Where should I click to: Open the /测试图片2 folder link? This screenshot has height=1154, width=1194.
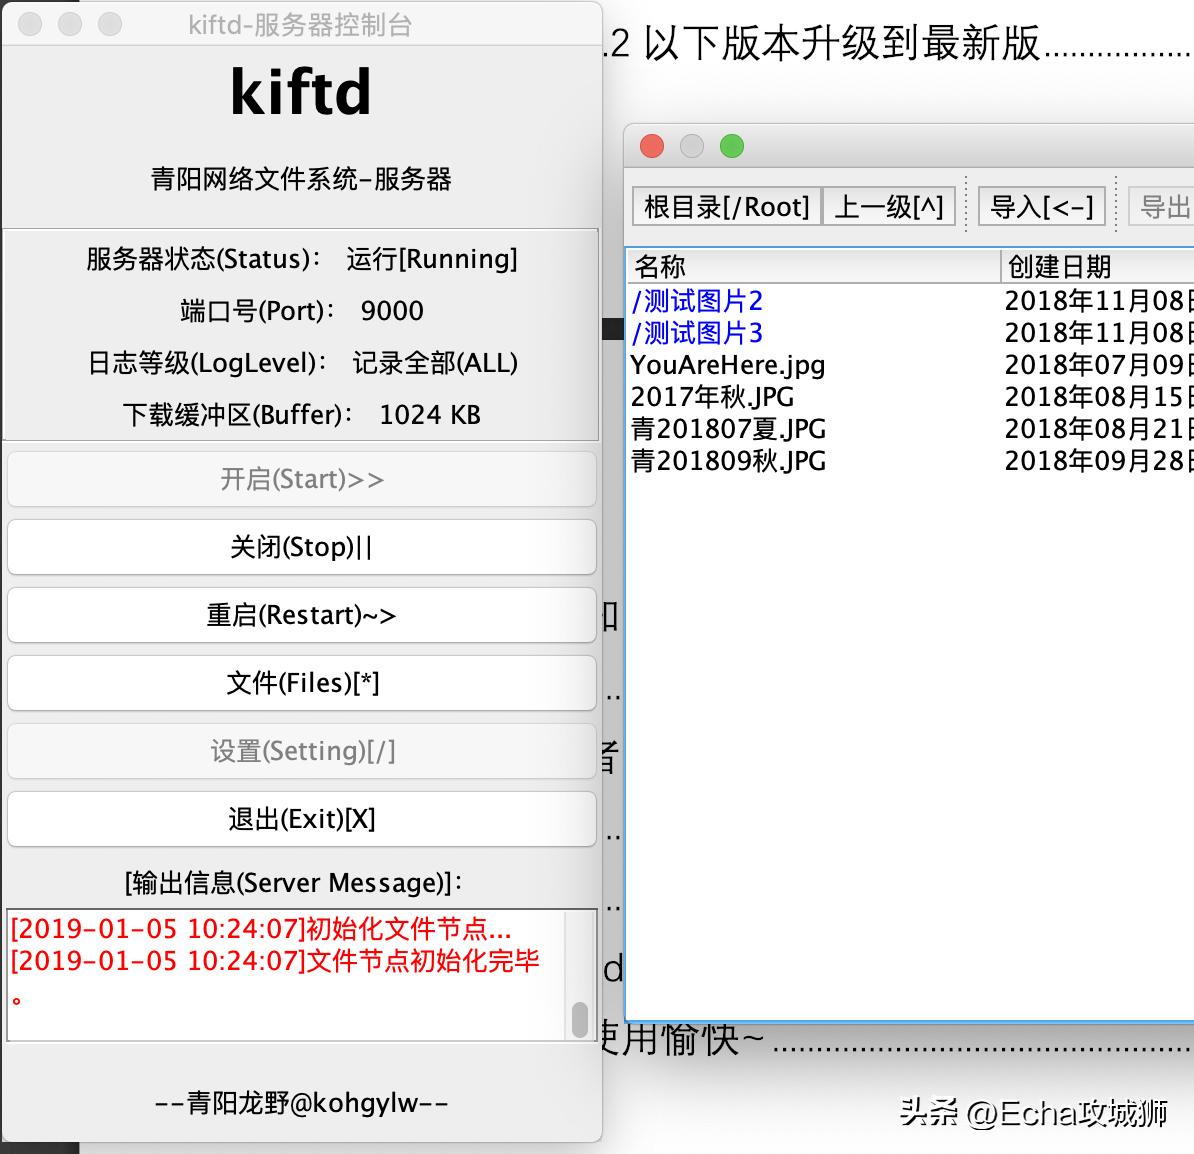click(697, 300)
